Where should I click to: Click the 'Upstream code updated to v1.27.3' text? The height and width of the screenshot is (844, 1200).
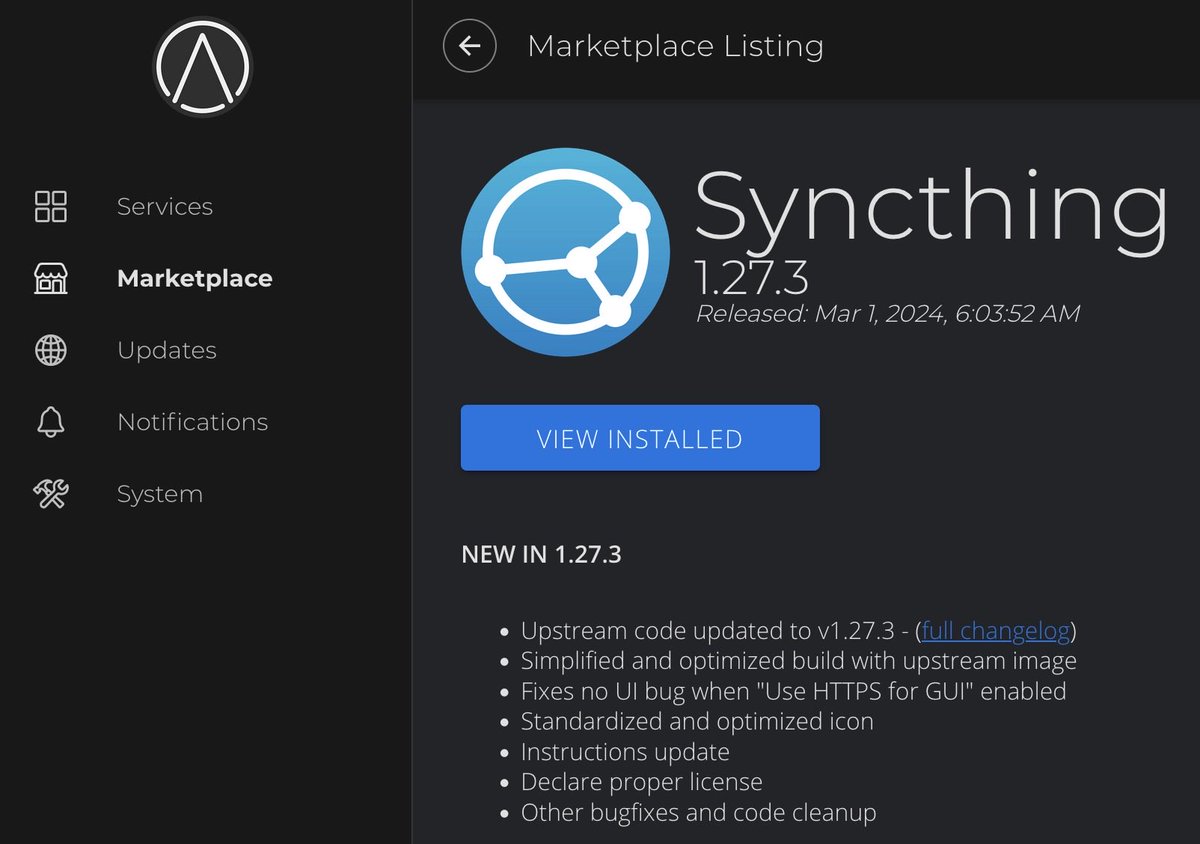point(708,631)
